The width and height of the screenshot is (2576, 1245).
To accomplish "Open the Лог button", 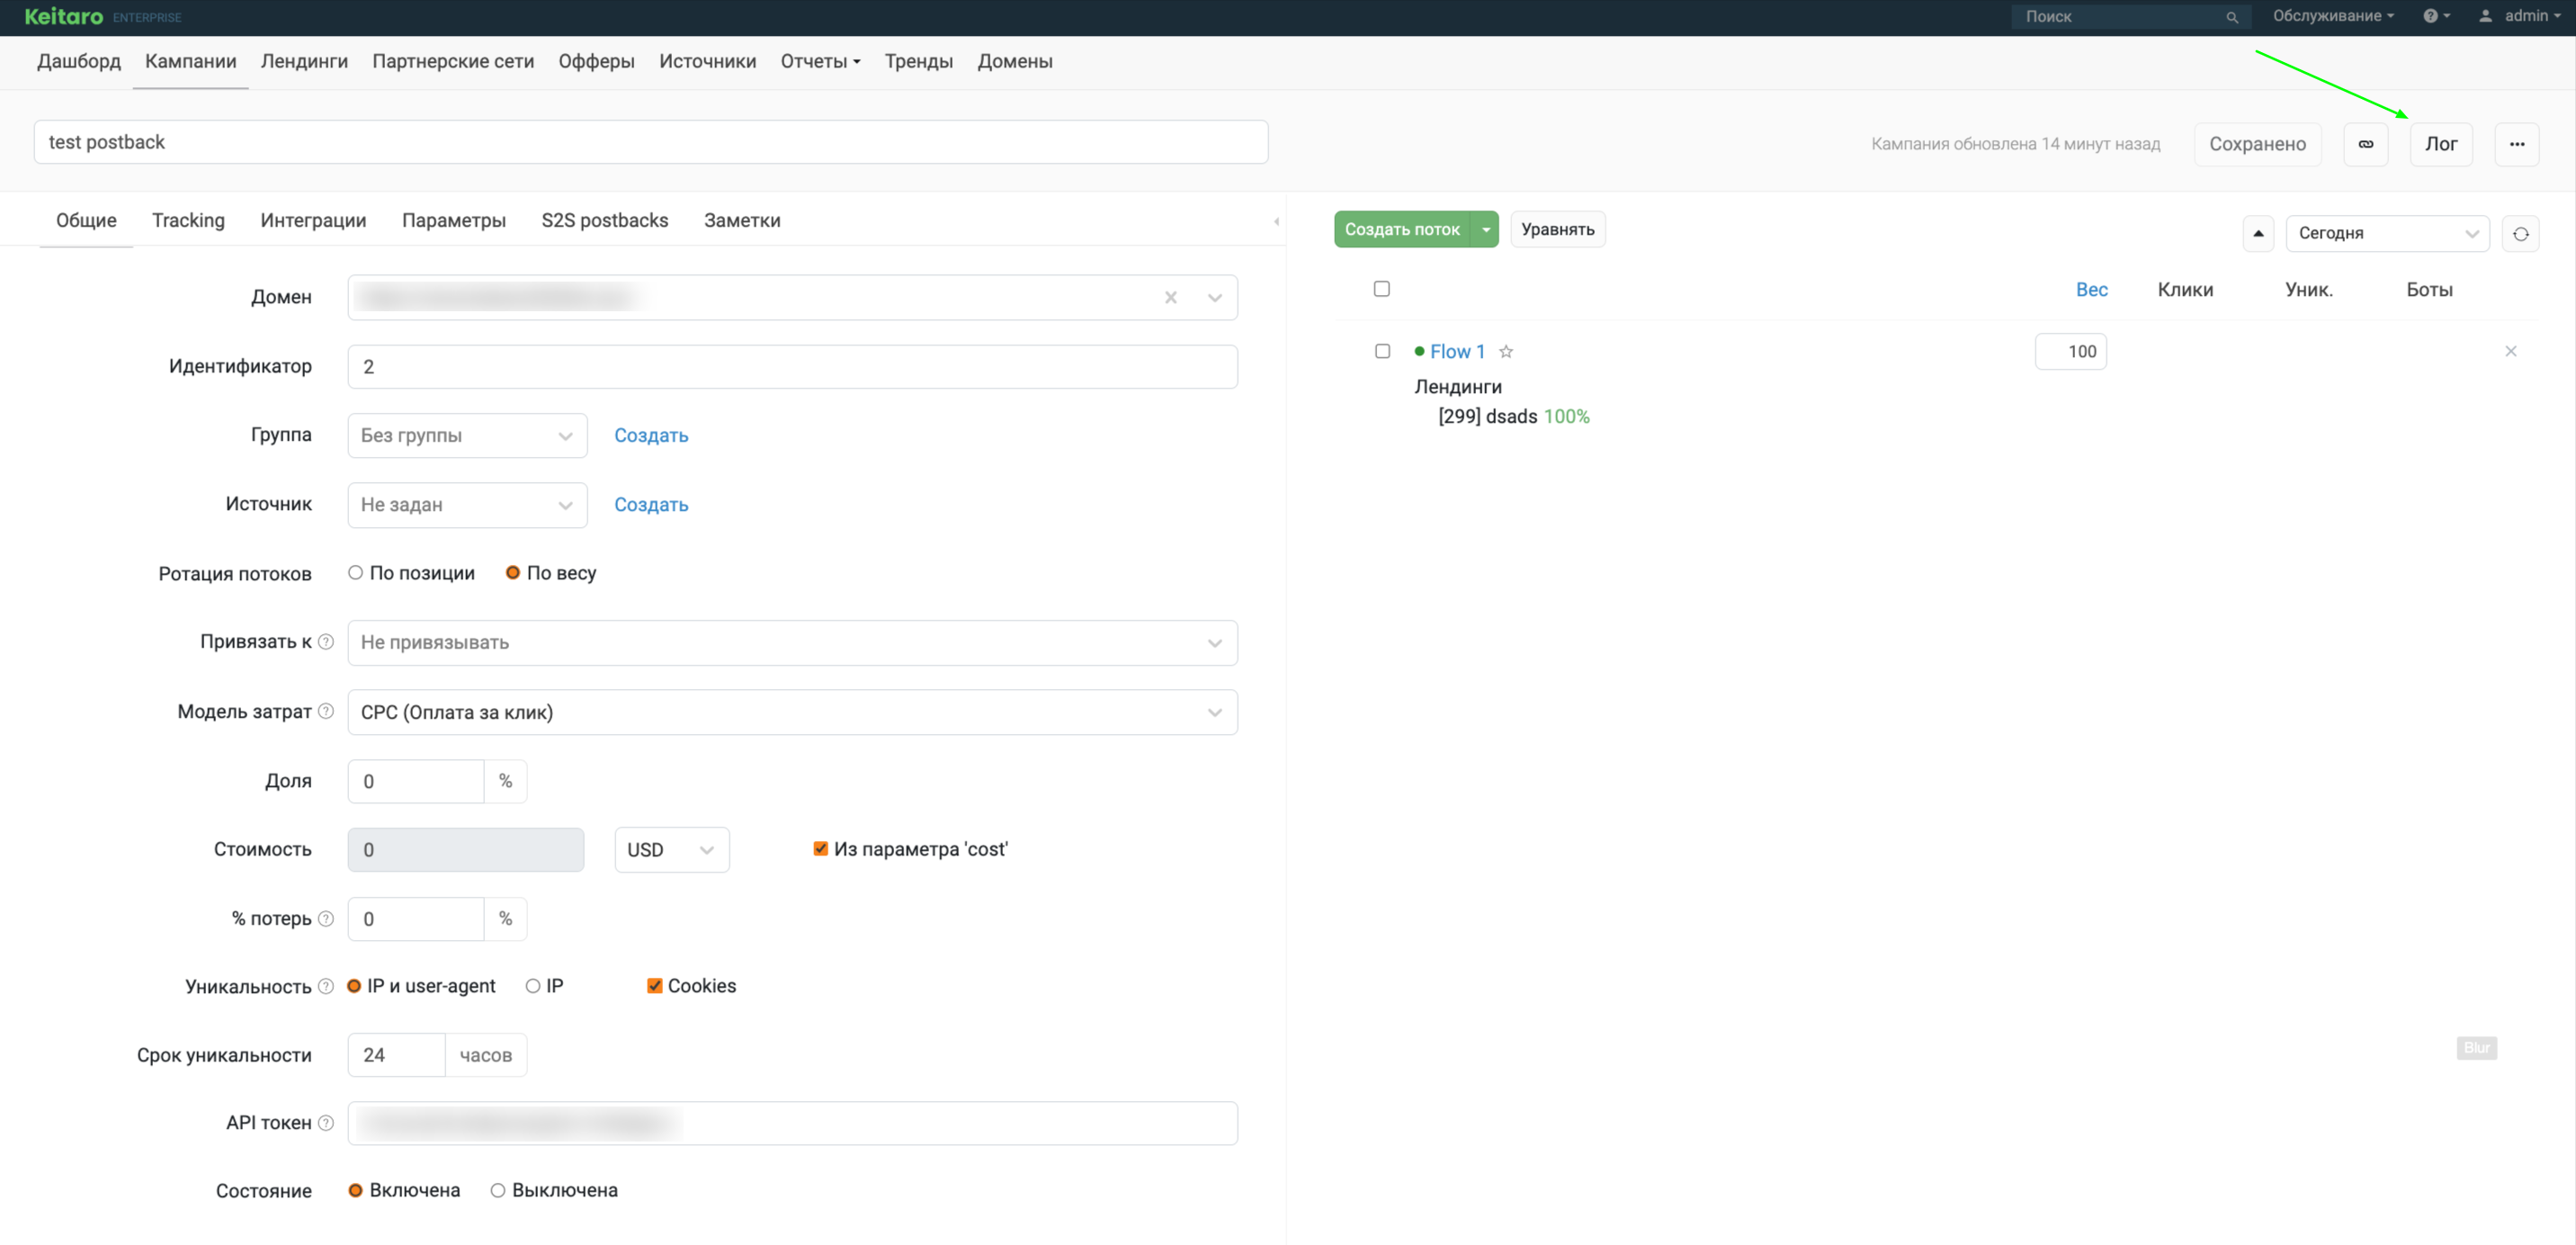I will click(x=2441, y=144).
